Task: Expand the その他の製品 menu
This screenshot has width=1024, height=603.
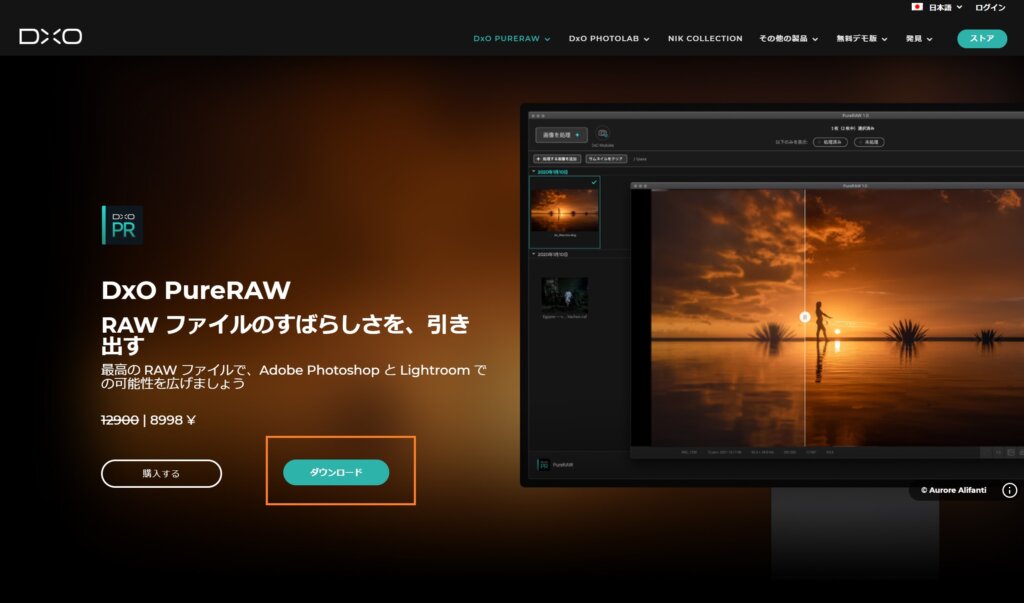Action: click(x=788, y=39)
